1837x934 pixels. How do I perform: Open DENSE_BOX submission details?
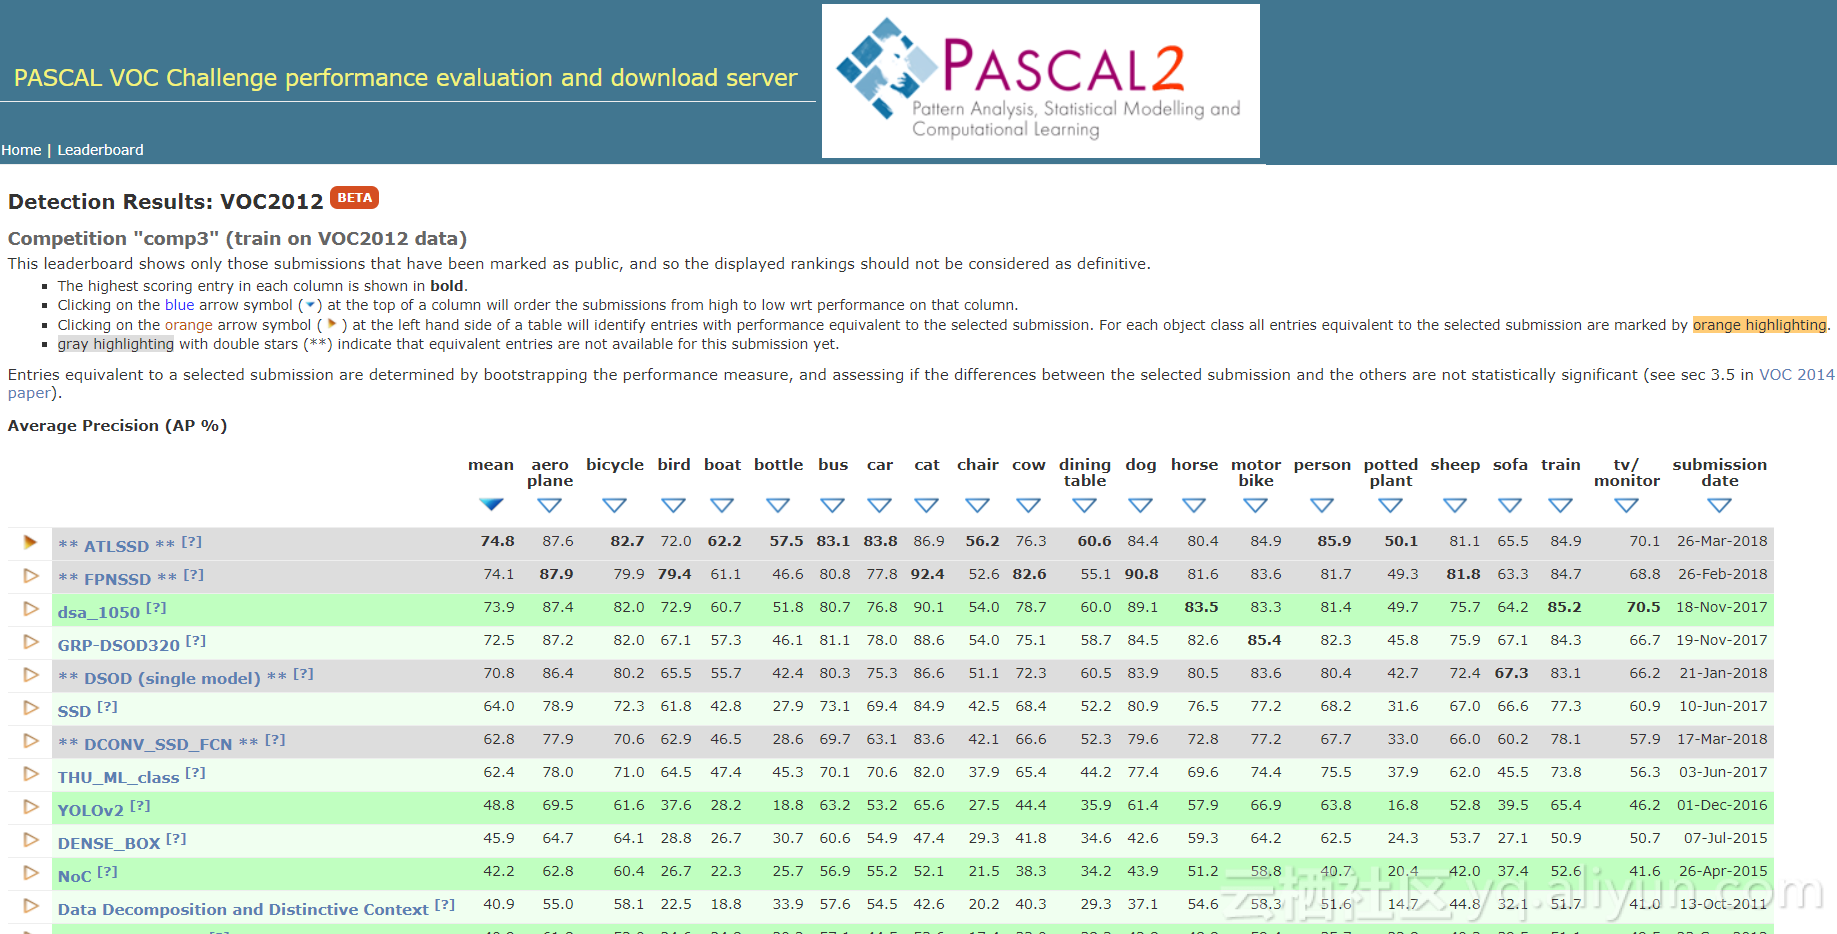108,843
